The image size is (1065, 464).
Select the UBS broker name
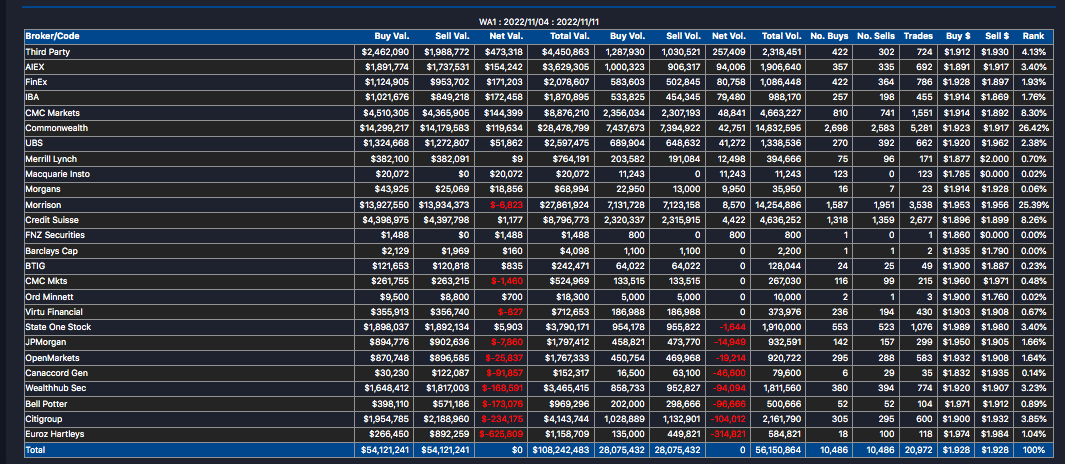coord(33,143)
